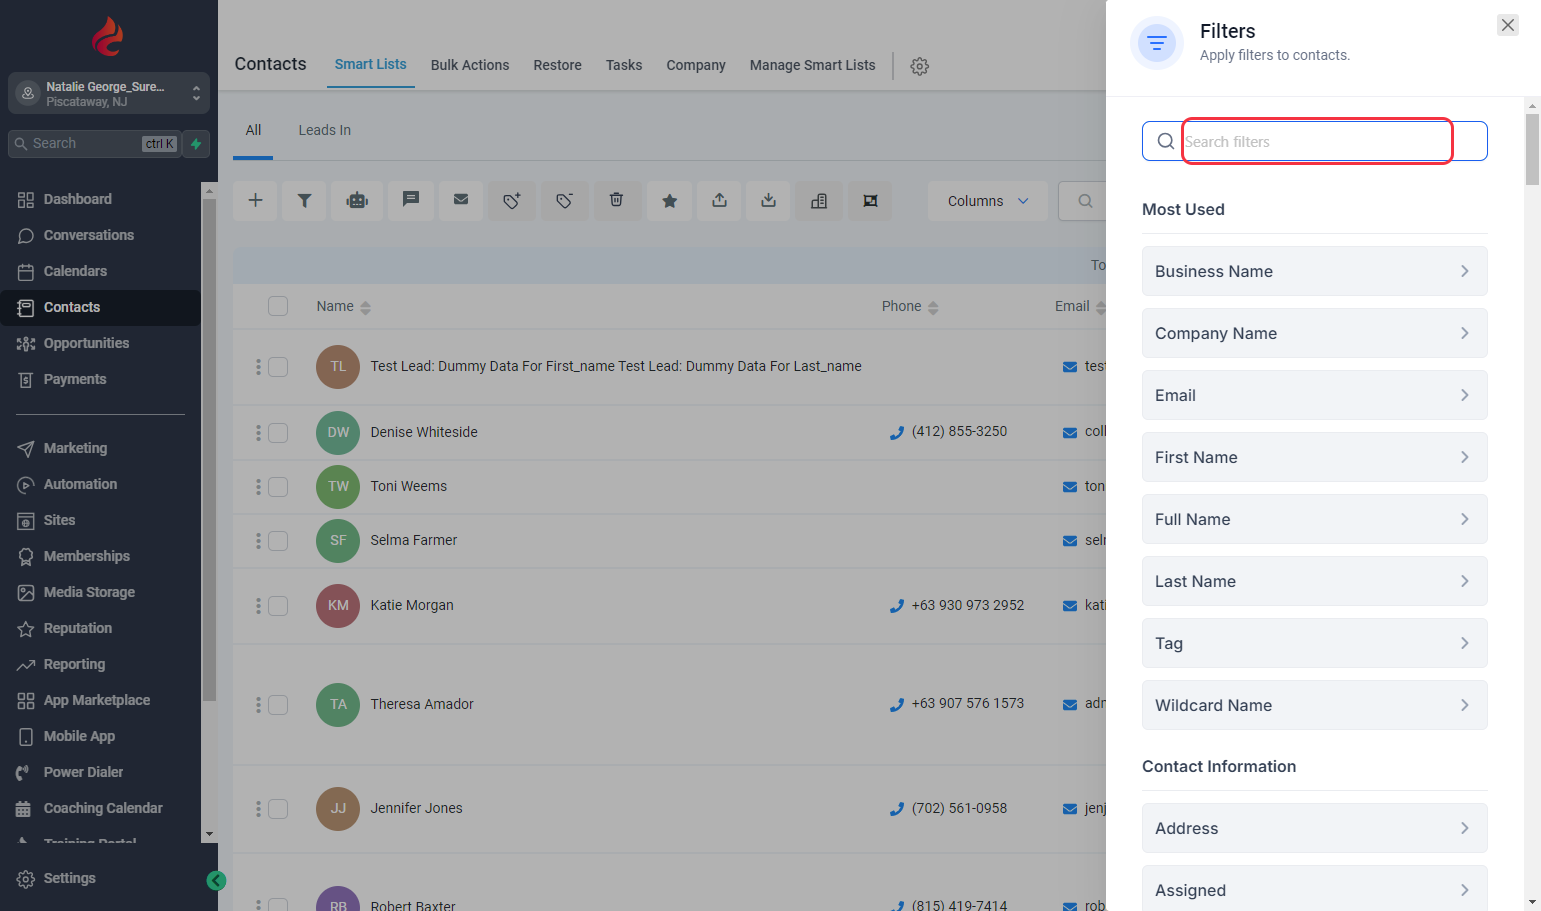Open the Columns dropdown
The width and height of the screenshot is (1541, 911).
pyautogui.click(x=988, y=201)
